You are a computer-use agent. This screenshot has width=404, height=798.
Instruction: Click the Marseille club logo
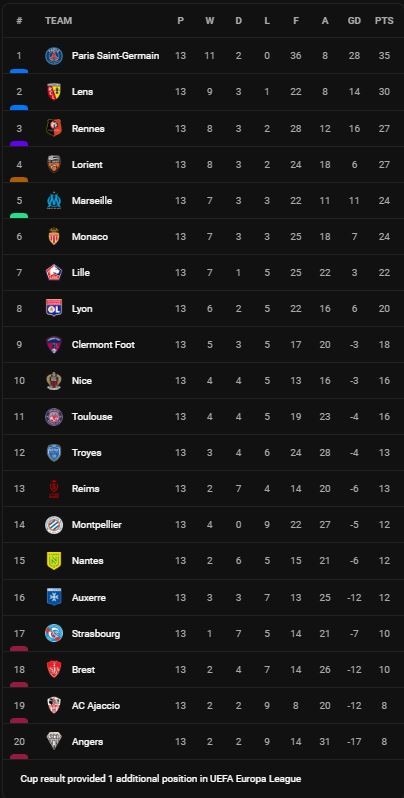[x=54, y=201]
